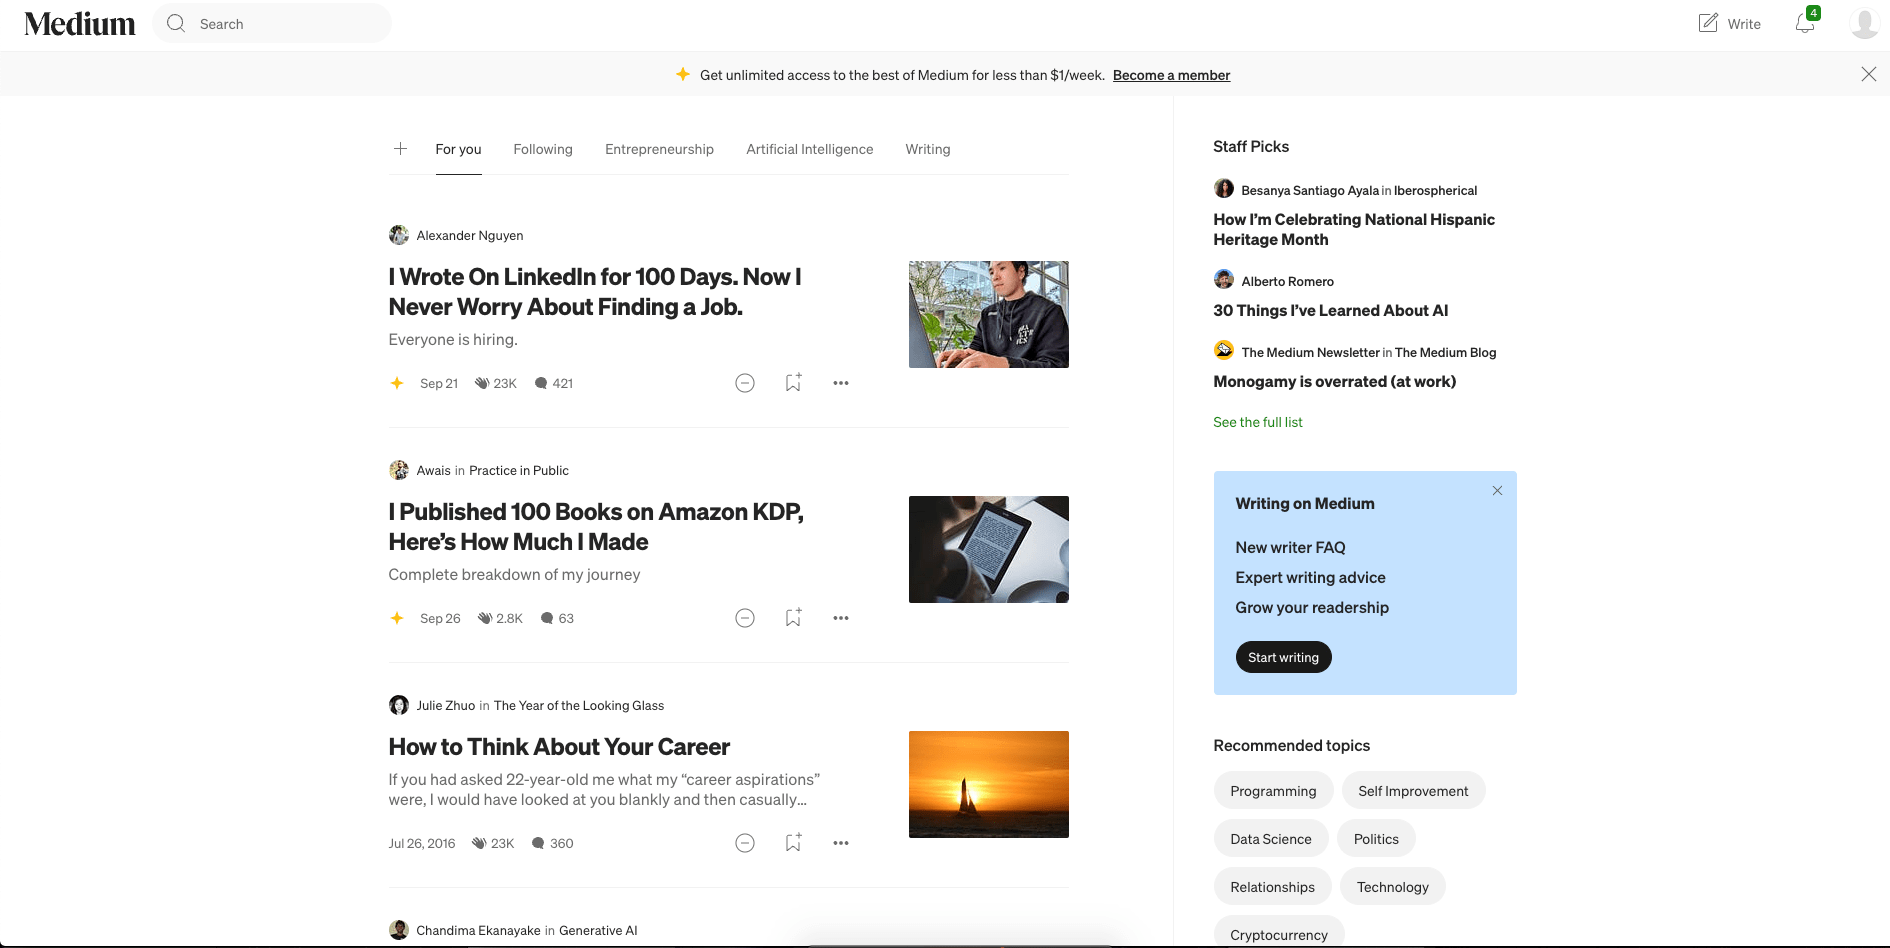Viewport: 1890px width, 948px height.
Task: Show less like the Amazon KDP article
Action: [745, 618]
